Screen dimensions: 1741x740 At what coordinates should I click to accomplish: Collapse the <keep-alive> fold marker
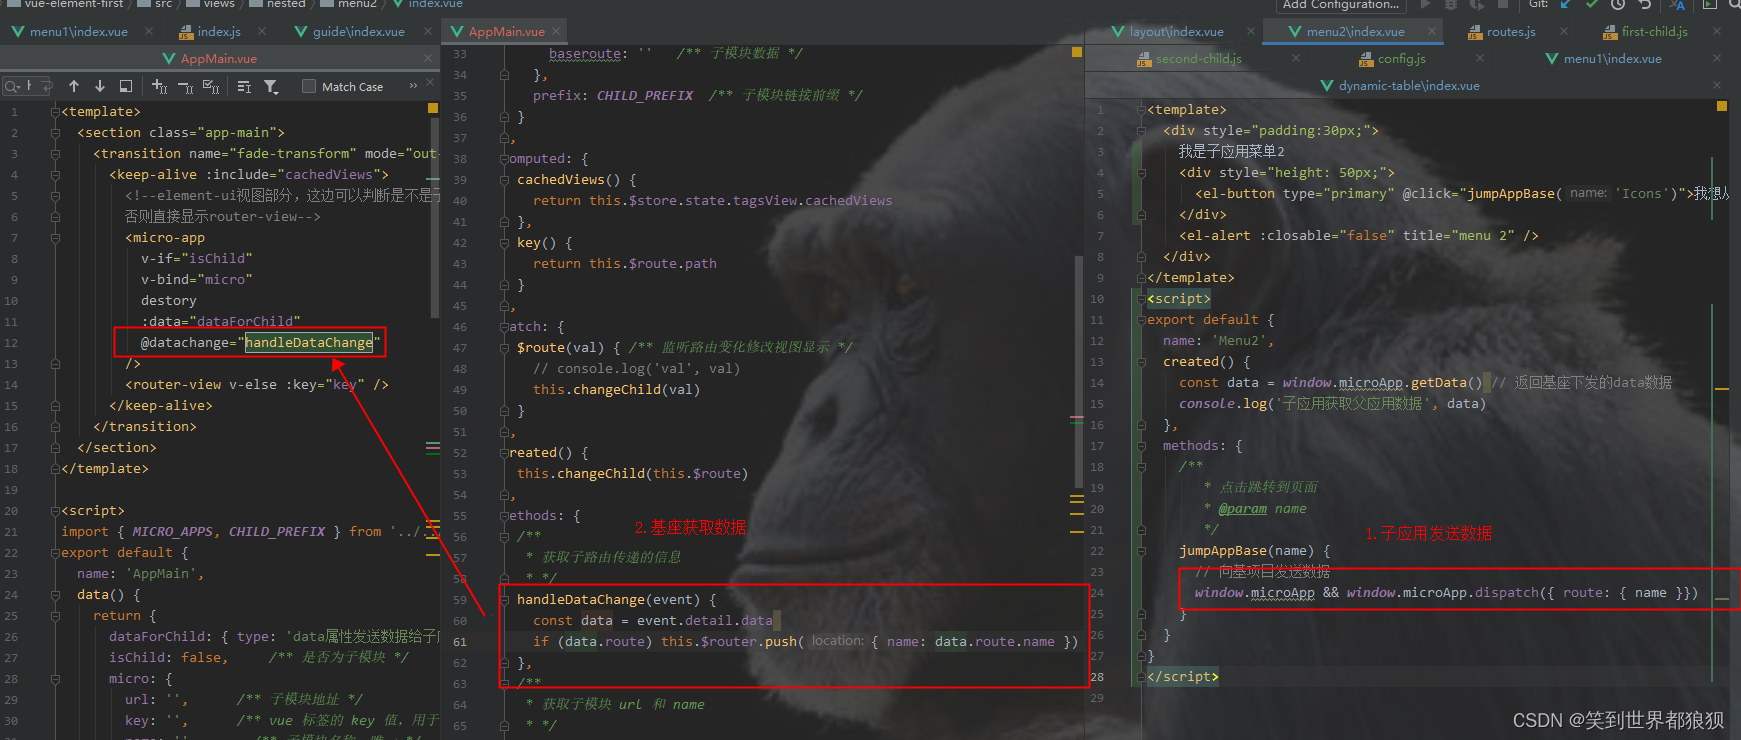pos(56,174)
